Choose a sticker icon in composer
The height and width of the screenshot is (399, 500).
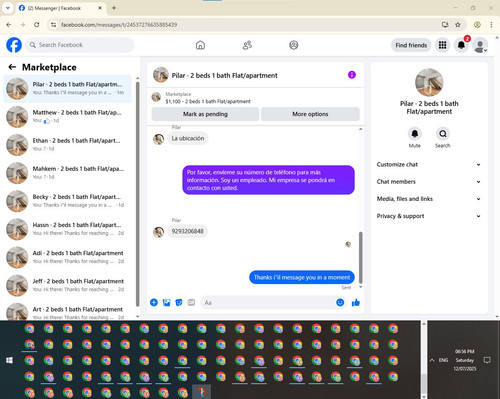179,302
